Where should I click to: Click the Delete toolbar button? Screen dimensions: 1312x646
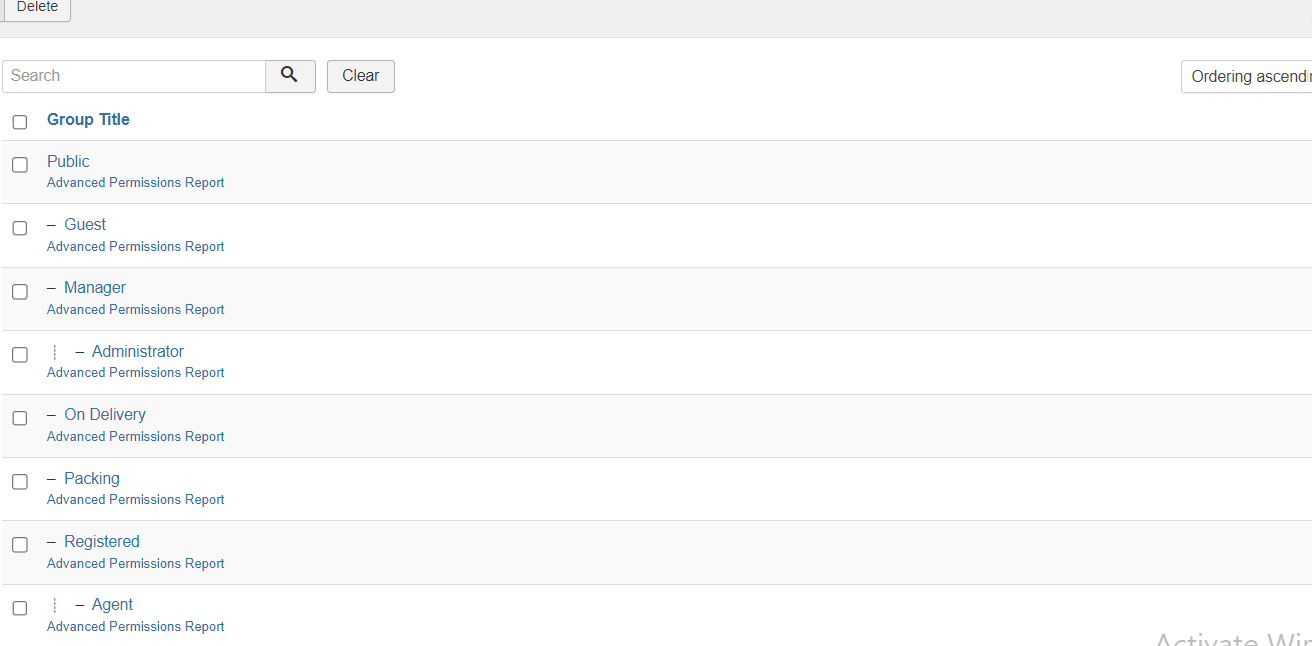tap(37, 7)
